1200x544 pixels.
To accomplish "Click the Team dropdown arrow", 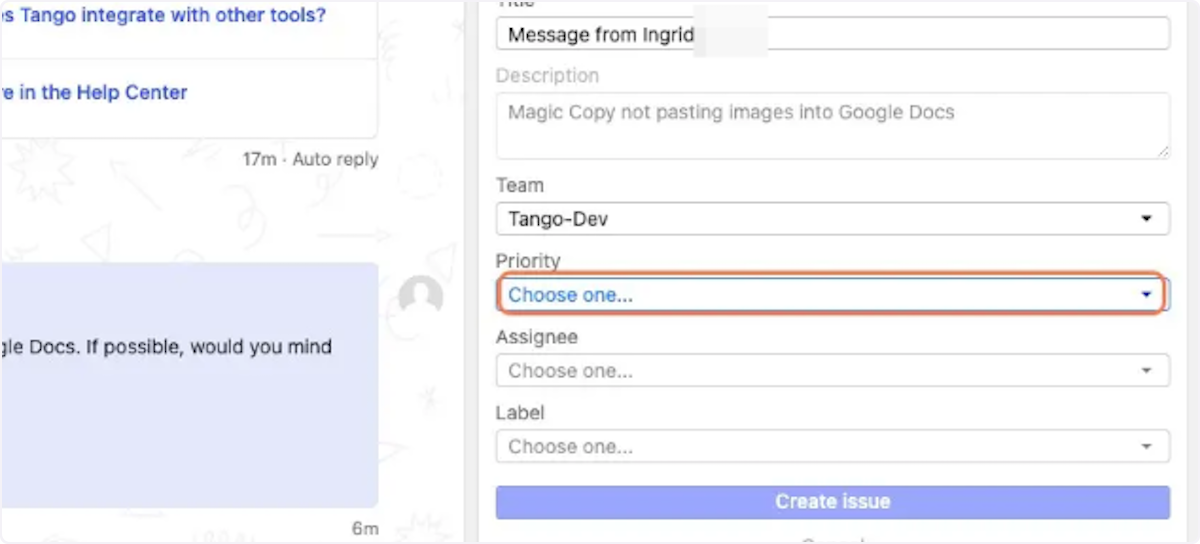I will click(1146, 219).
